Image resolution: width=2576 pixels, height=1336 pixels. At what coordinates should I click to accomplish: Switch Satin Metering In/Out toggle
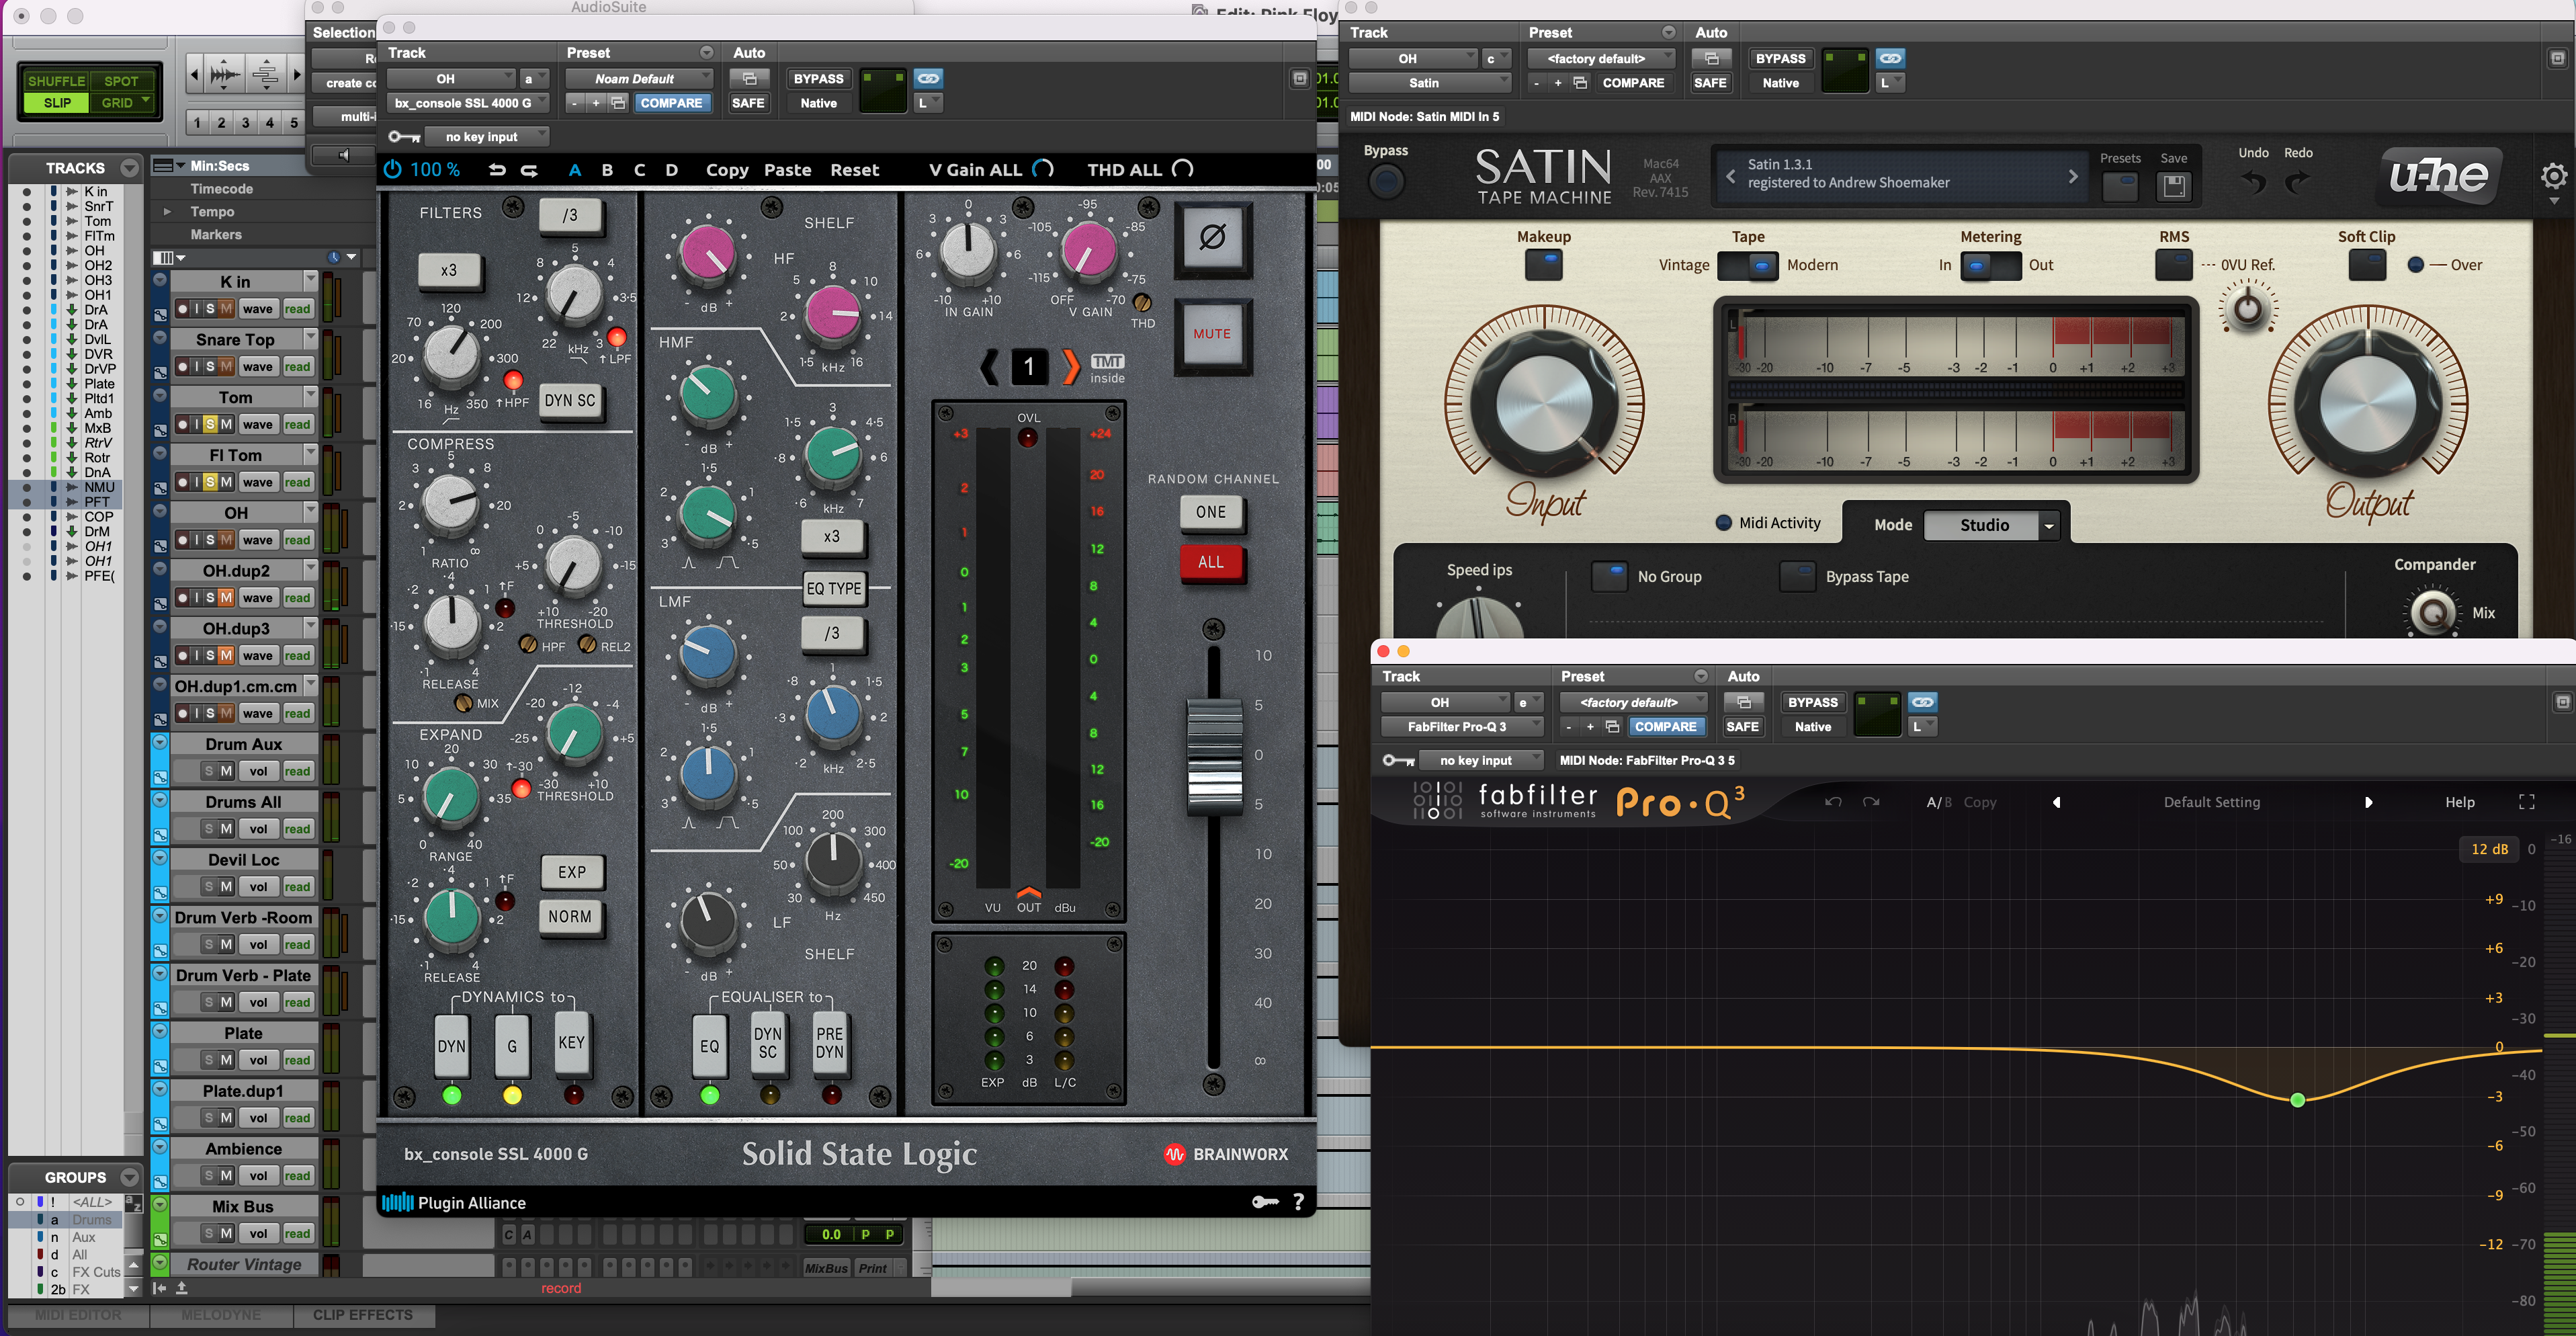pos(1990,265)
